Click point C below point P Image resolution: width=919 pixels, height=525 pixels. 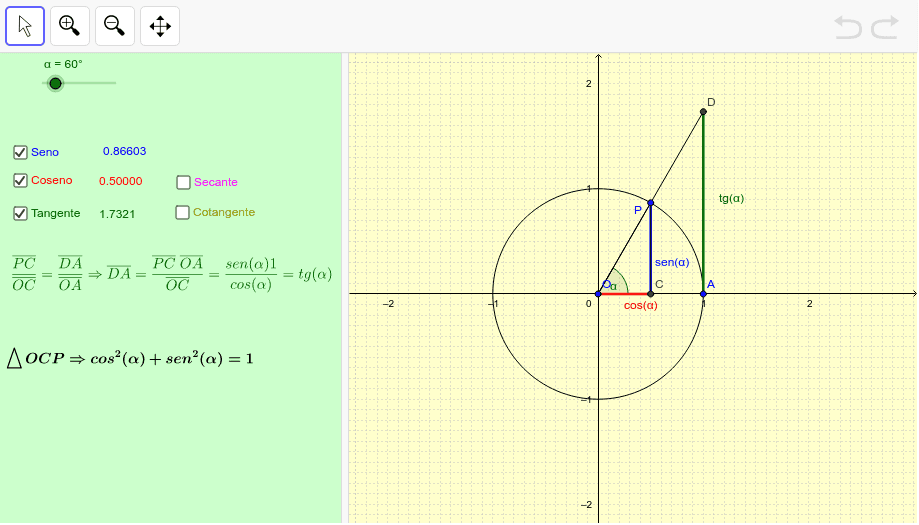[x=651, y=294]
